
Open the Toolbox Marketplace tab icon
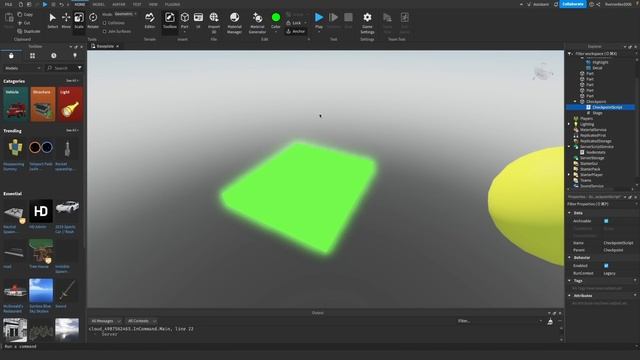click(11, 56)
